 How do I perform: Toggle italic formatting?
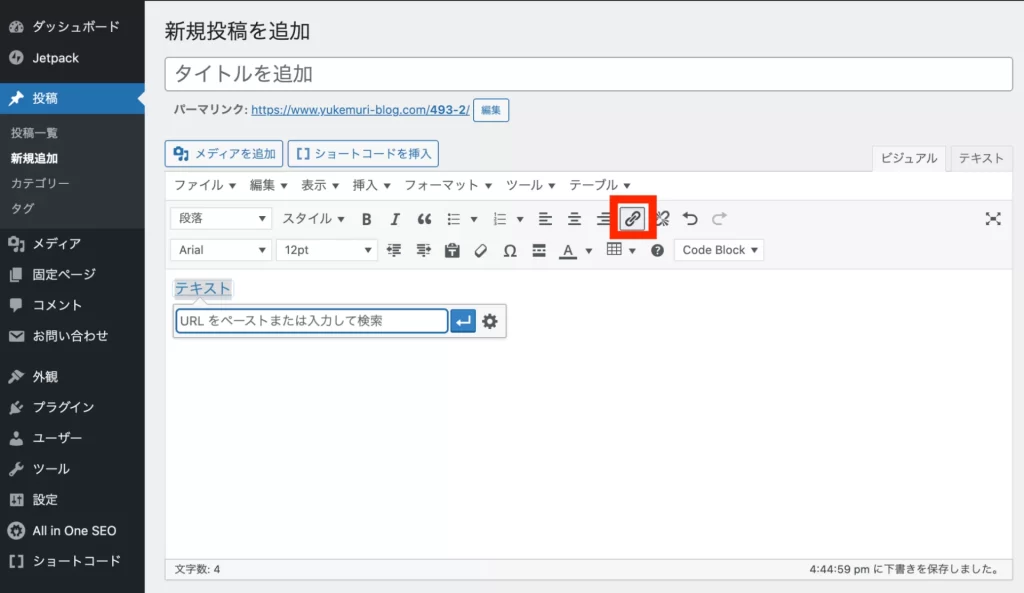click(x=395, y=219)
